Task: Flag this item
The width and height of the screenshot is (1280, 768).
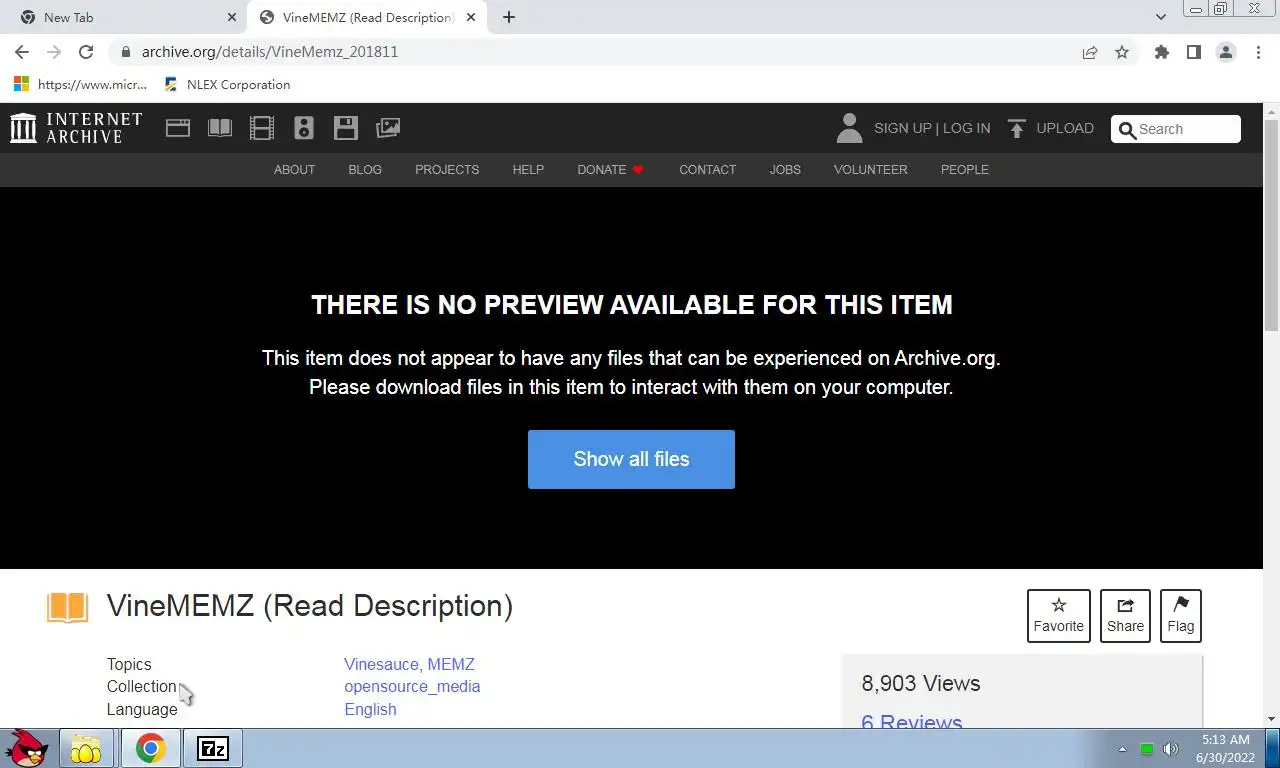Action: 1180,615
